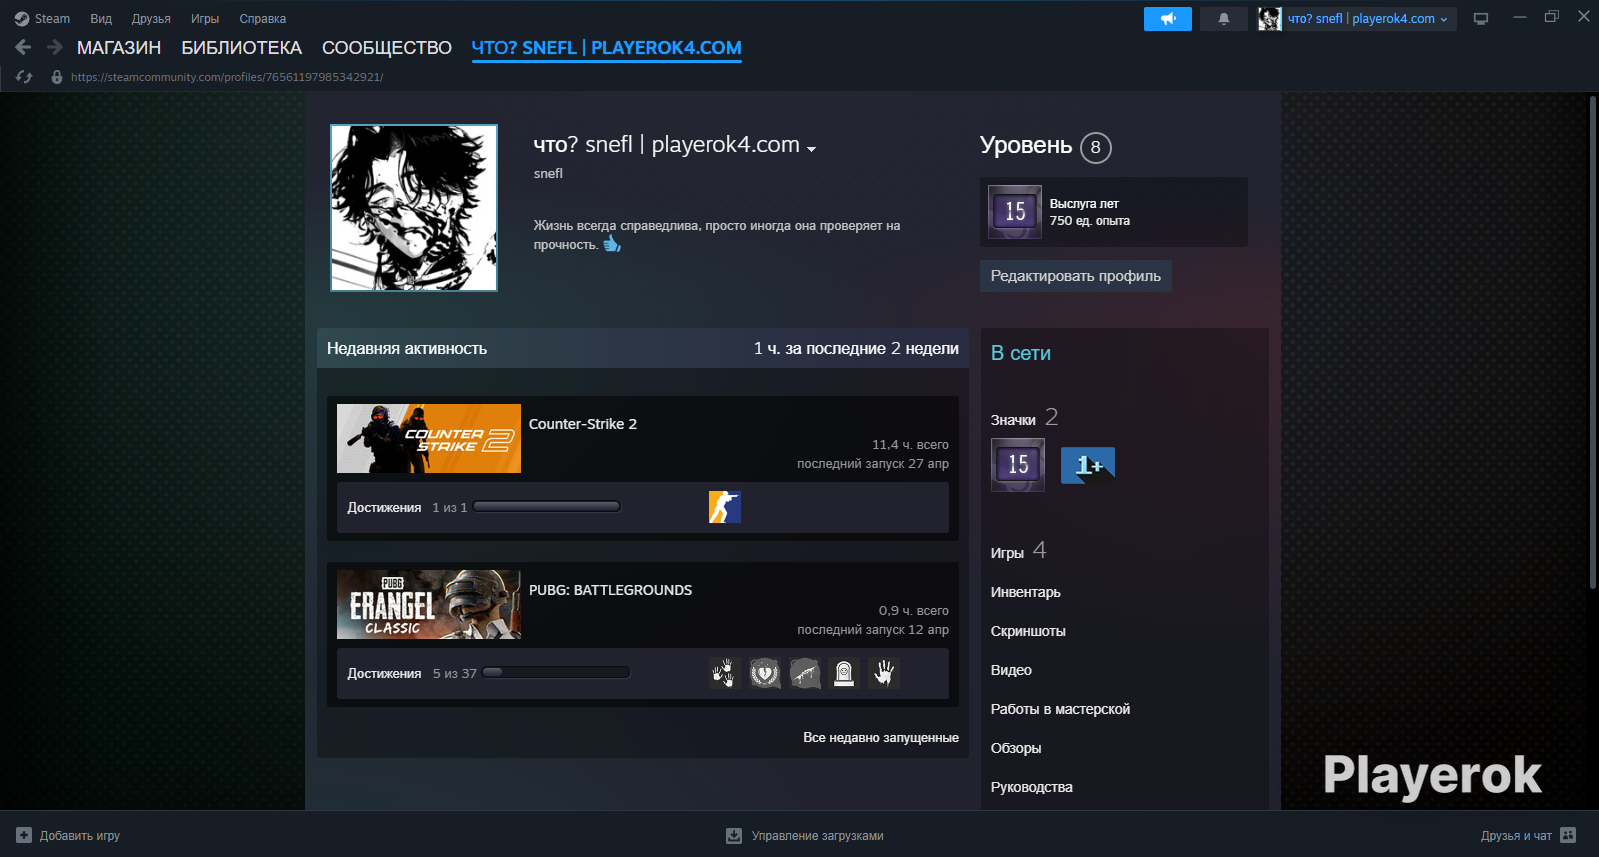Expand the persona name history arrow
This screenshot has width=1599, height=857.
[811, 149]
